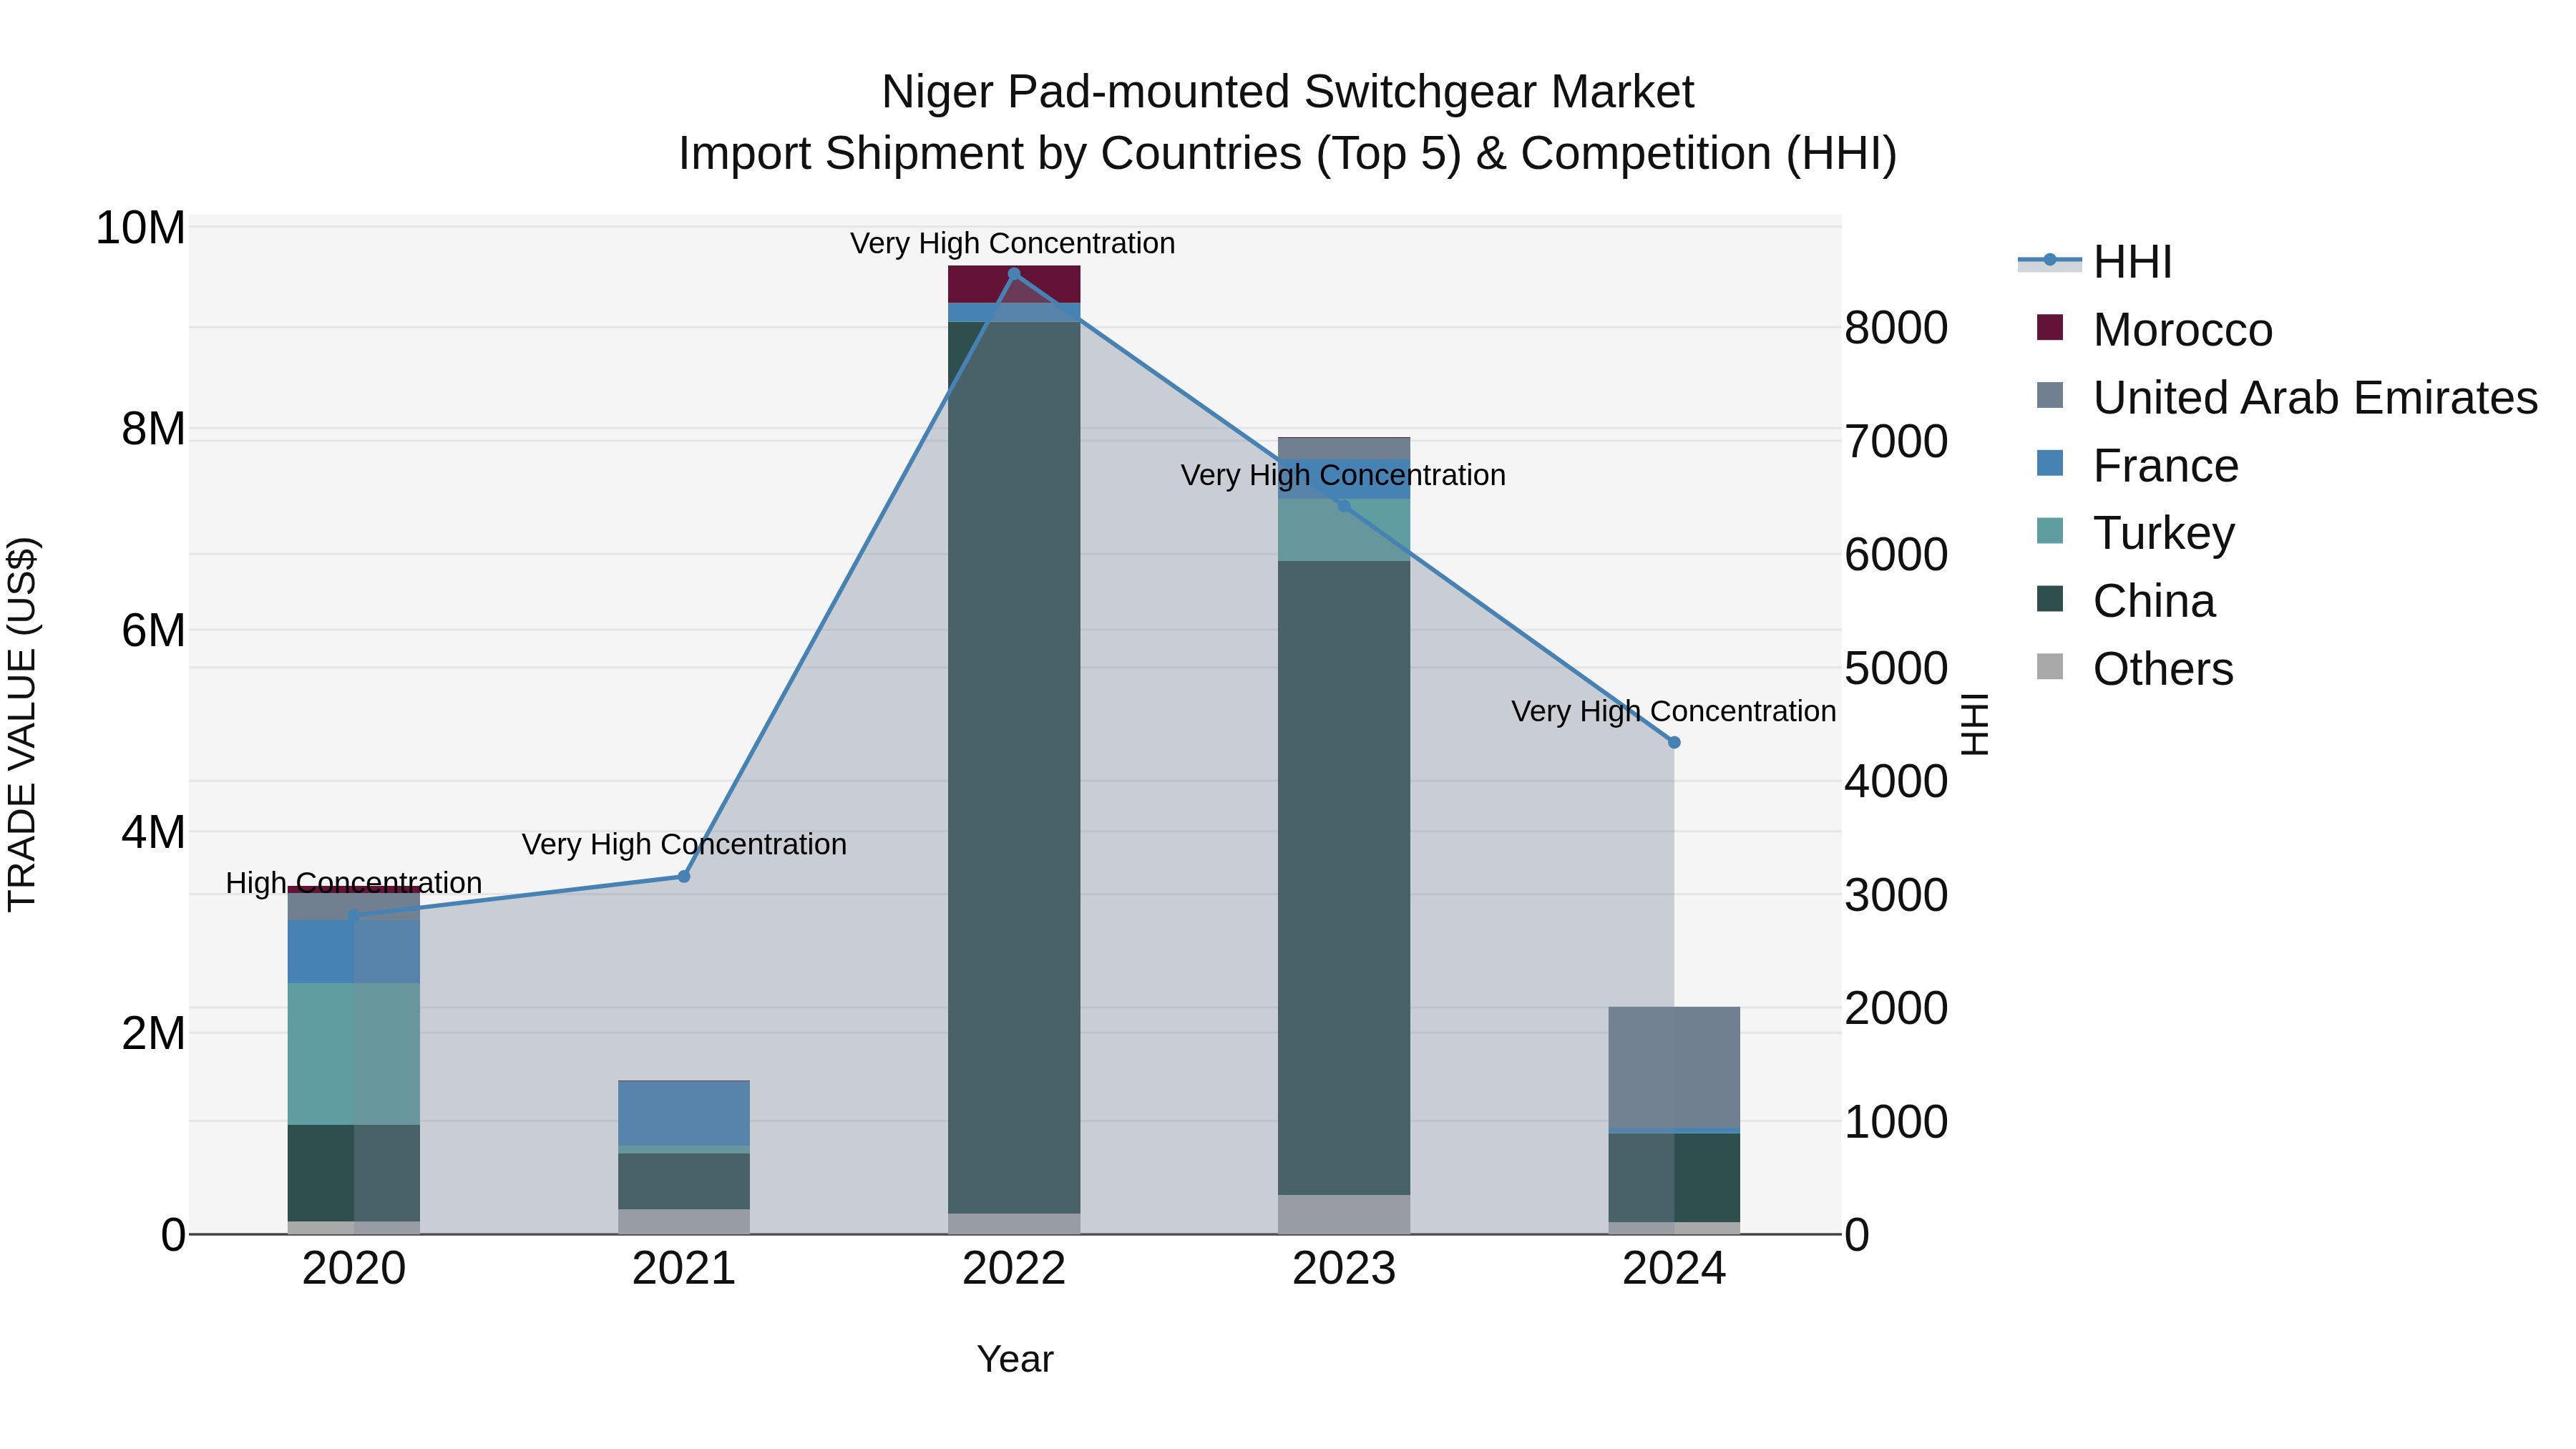Click the 6M y-axis tick label
This screenshot has height=1449, width=2576.
click(153, 631)
